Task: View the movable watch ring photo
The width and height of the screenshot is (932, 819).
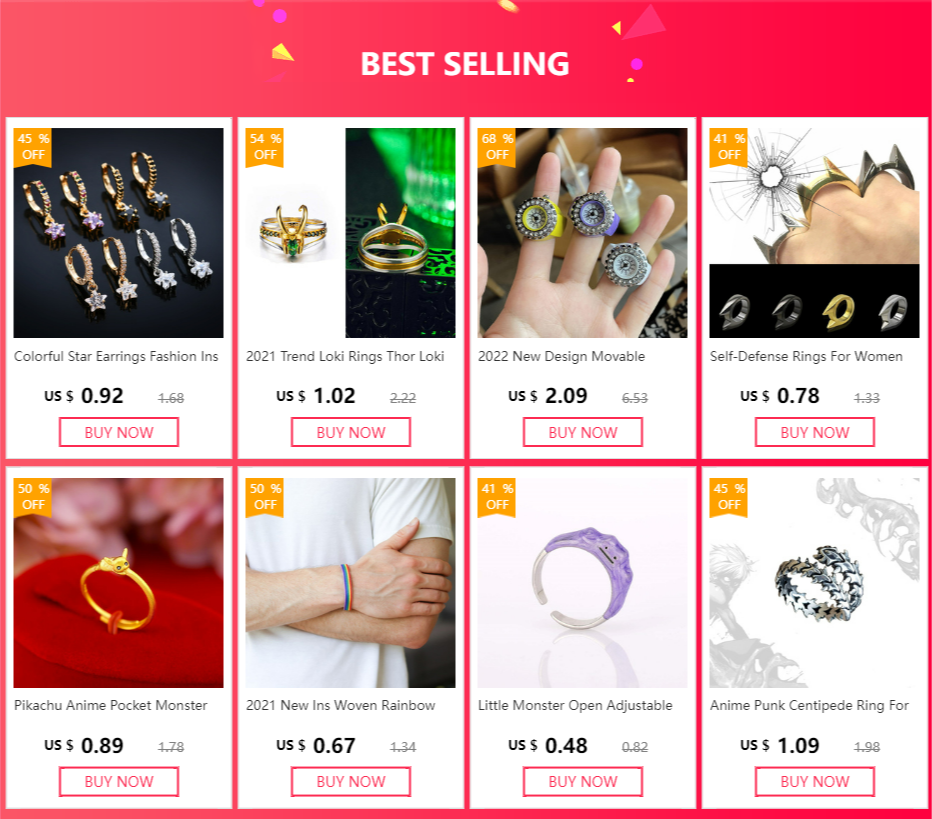Action: pyautogui.click(x=582, y=233)
